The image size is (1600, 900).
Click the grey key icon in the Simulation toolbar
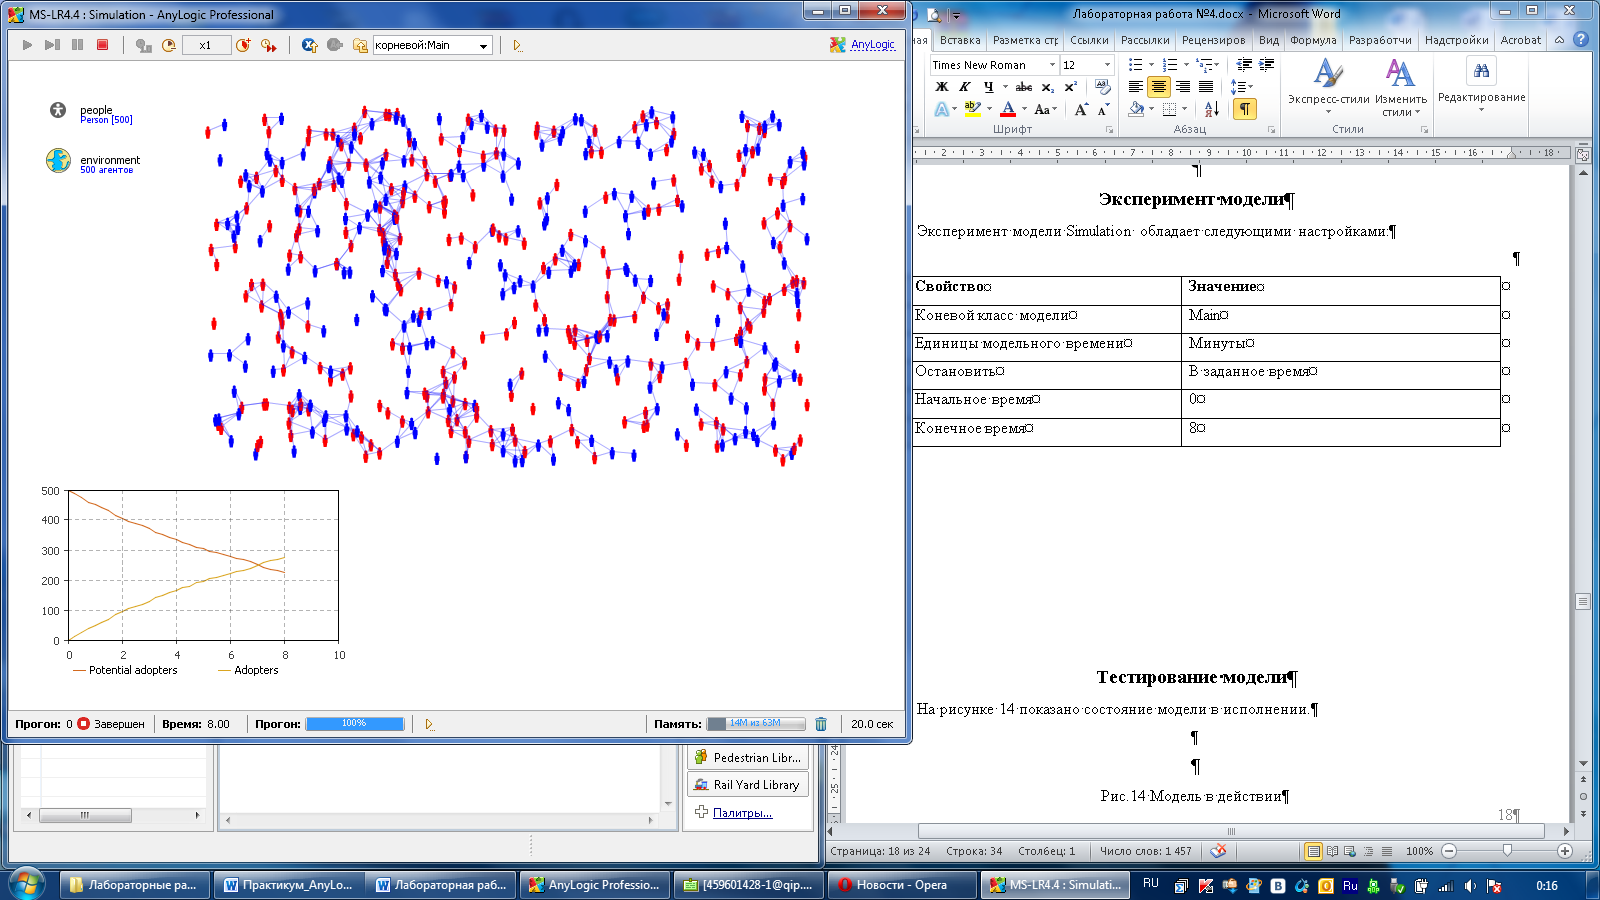pos(334,45)
